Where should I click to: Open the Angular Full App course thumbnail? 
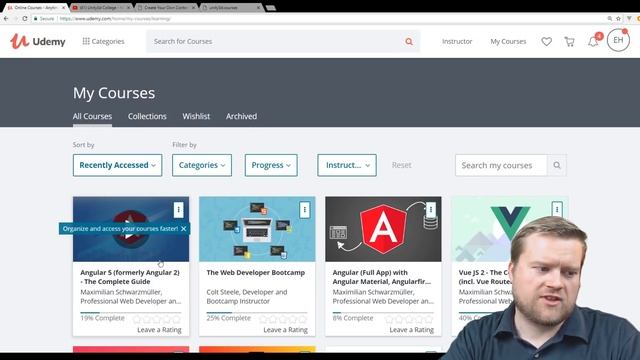tap(383, 229)
